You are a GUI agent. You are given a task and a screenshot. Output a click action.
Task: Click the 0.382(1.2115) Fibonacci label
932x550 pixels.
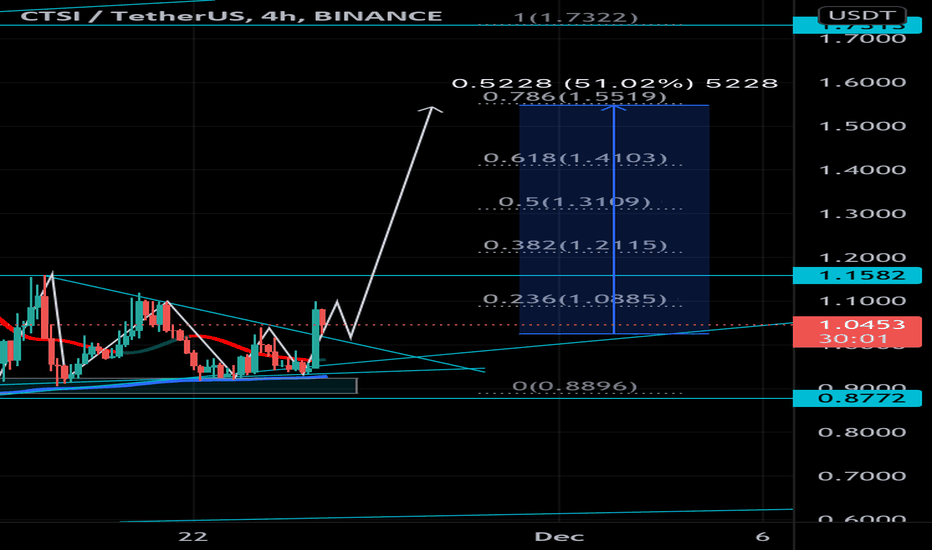point(575,245)
